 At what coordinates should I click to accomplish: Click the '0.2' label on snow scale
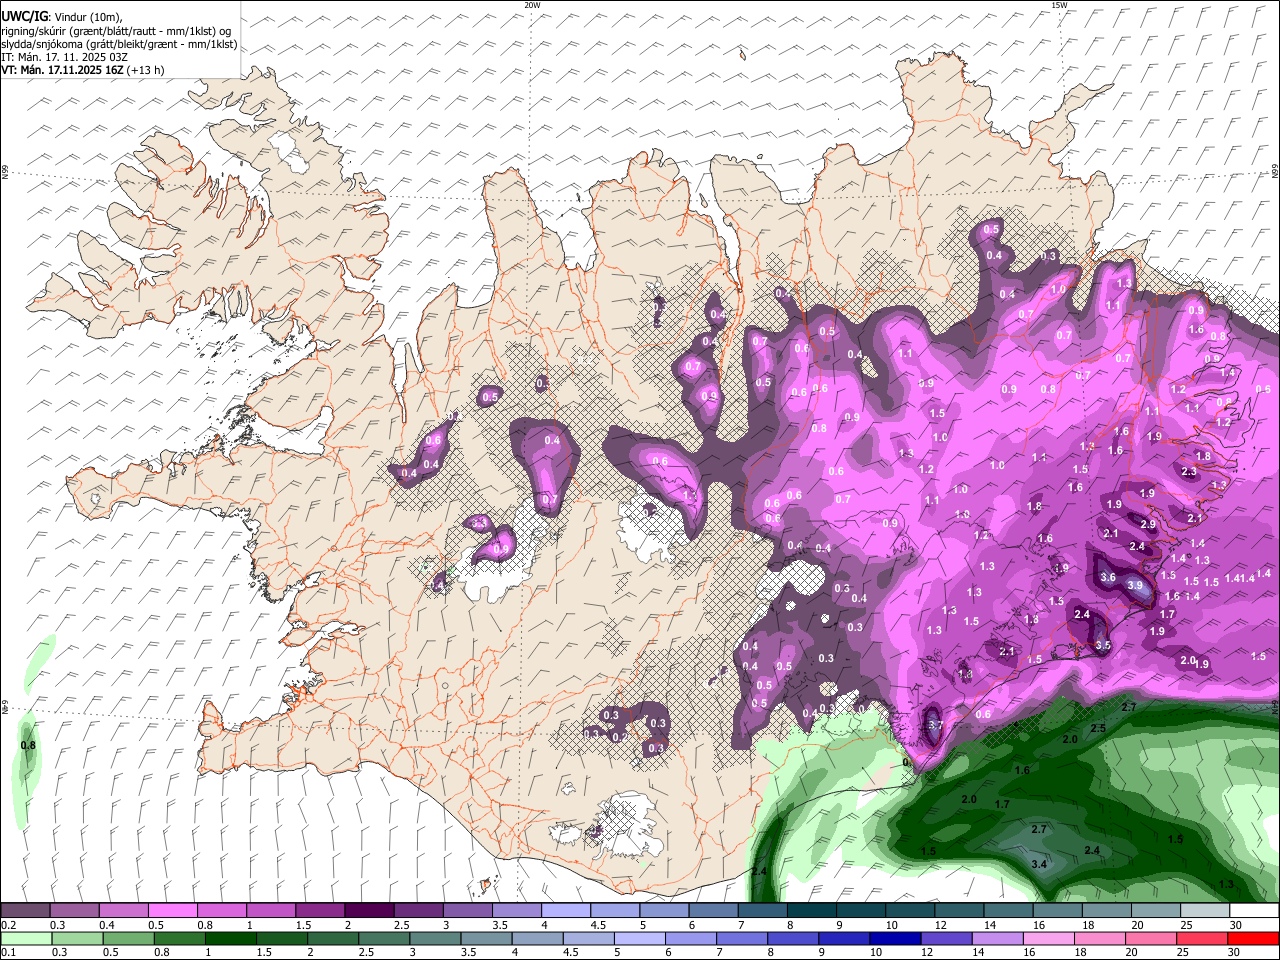[8, 925]
